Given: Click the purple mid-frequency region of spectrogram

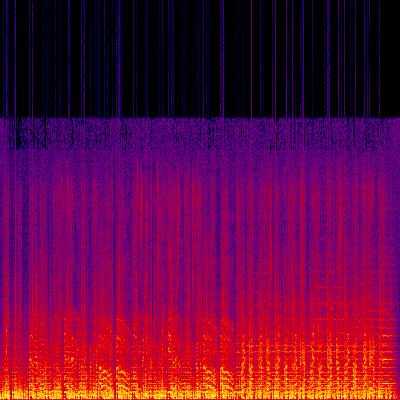Looking at the screenshot, I should (200, 200).
